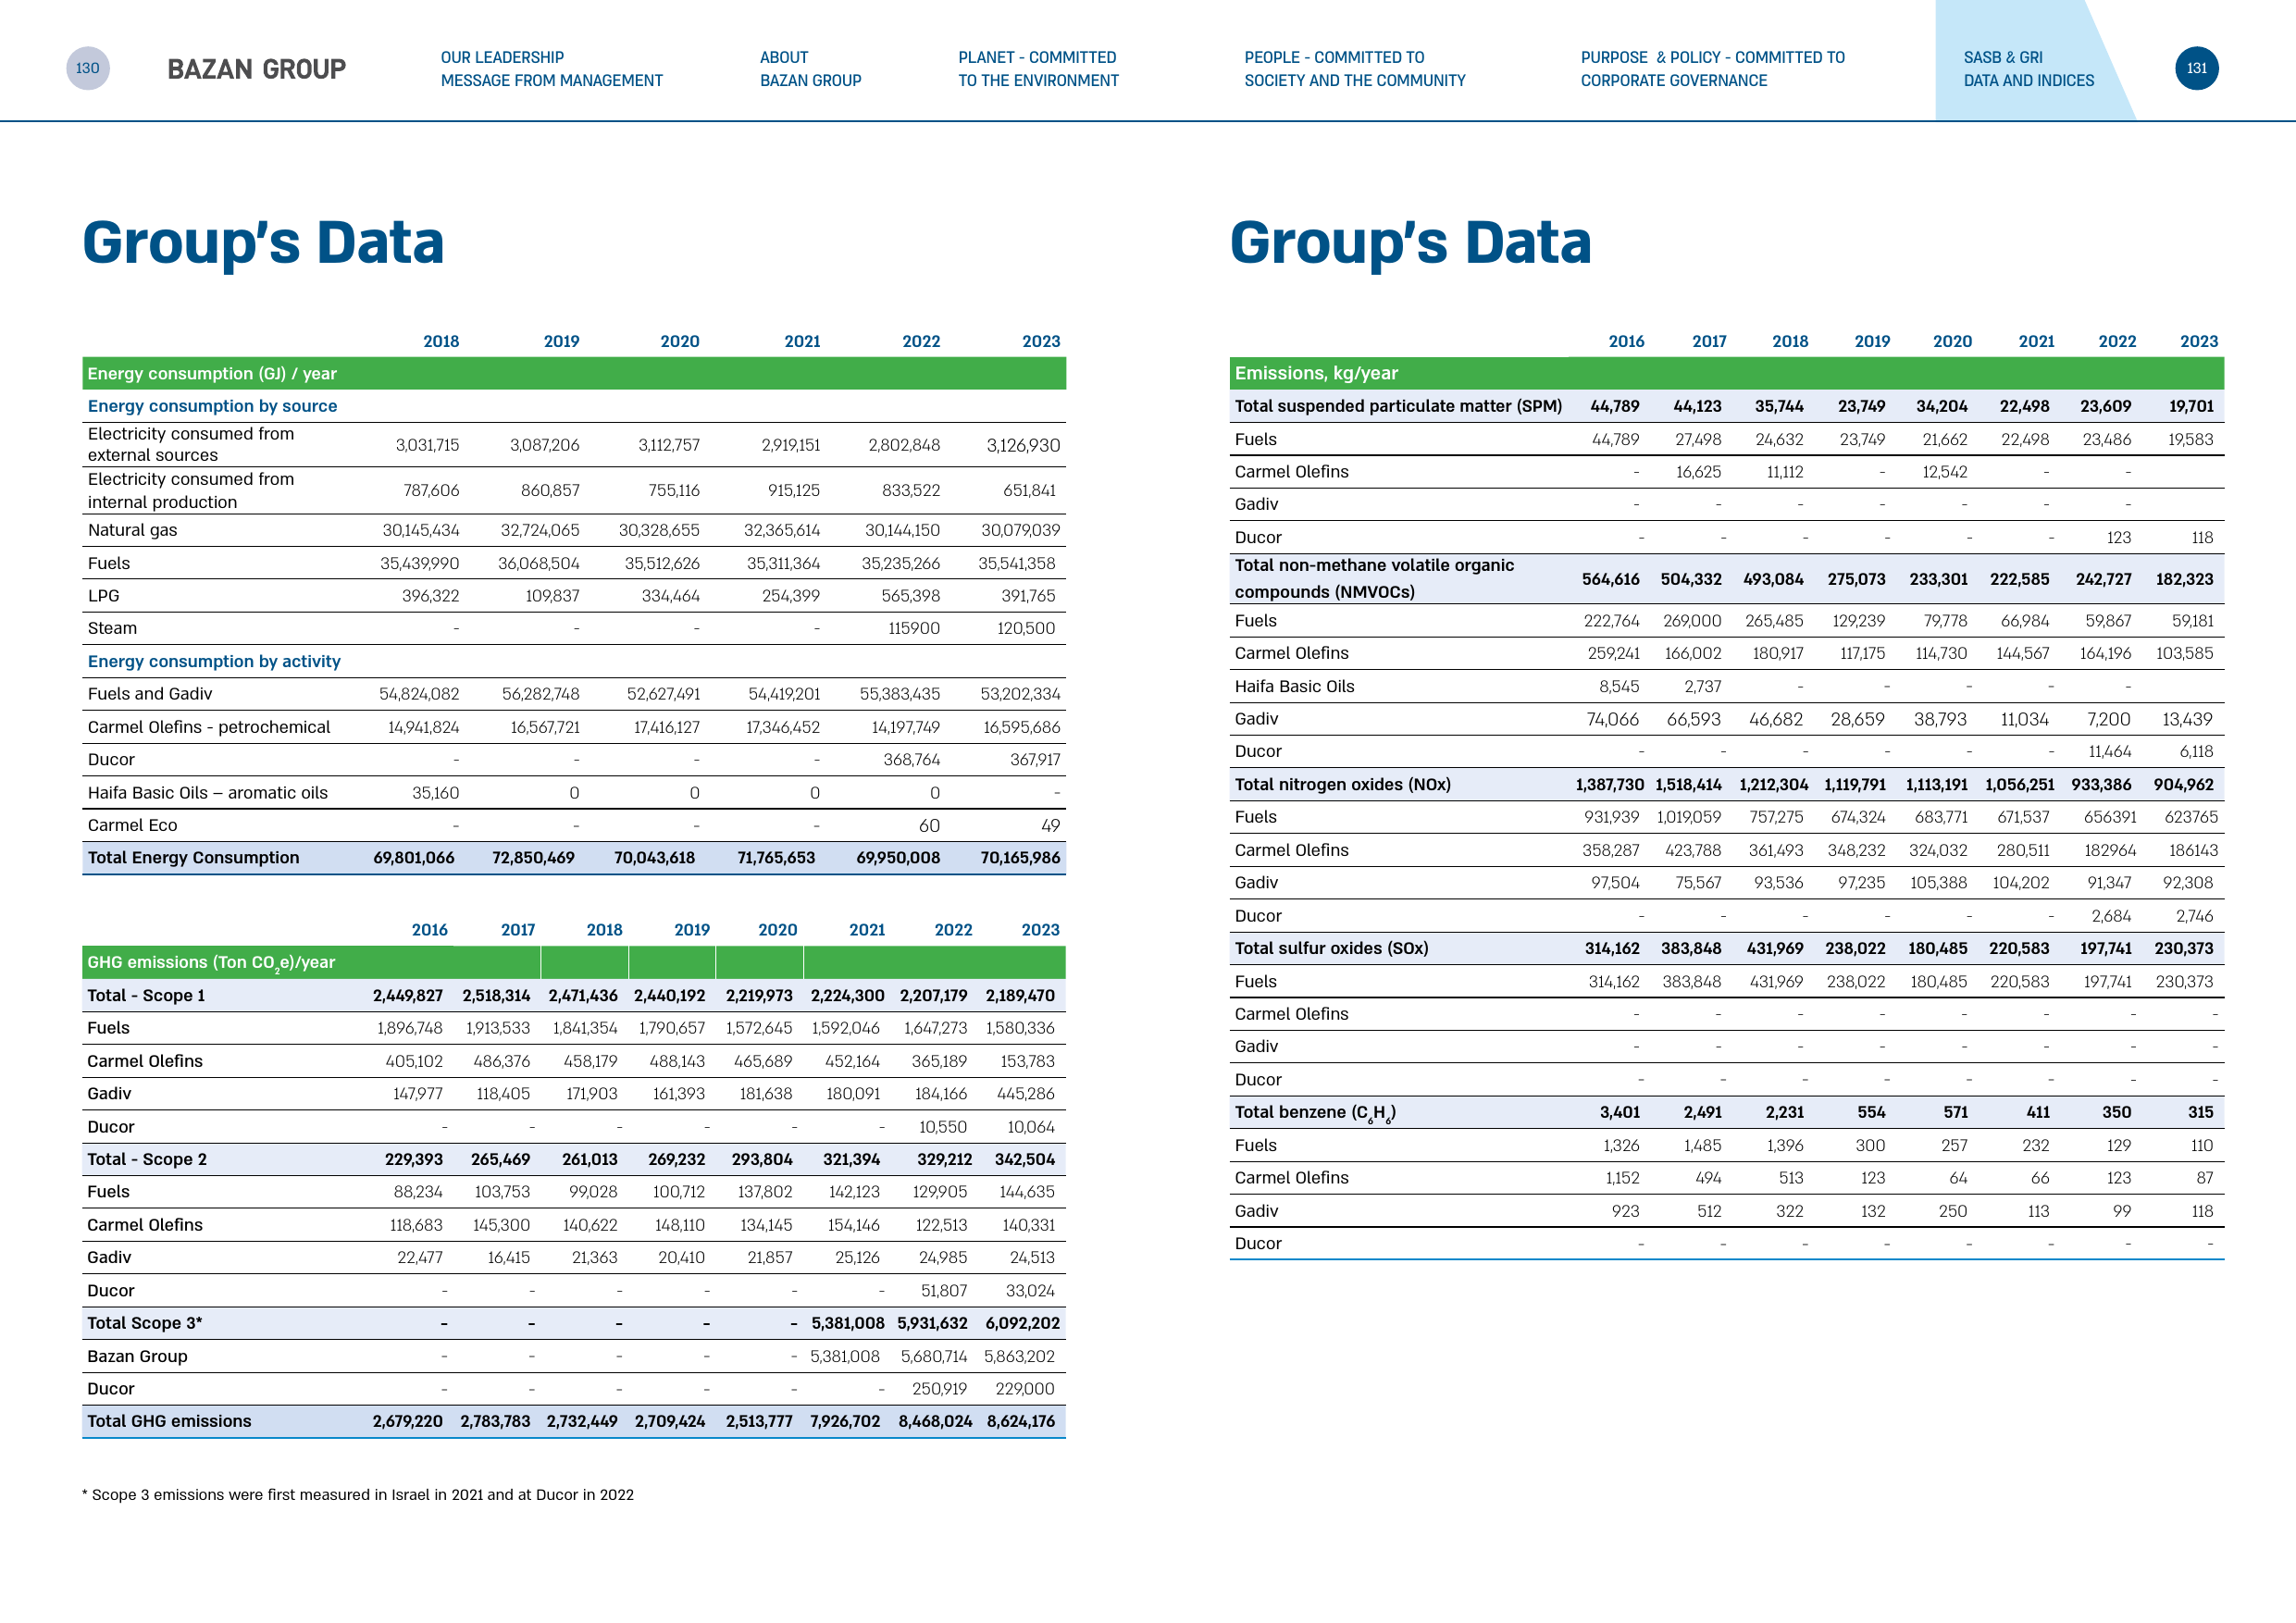Click the Total - Scope 1 row label

146,995
